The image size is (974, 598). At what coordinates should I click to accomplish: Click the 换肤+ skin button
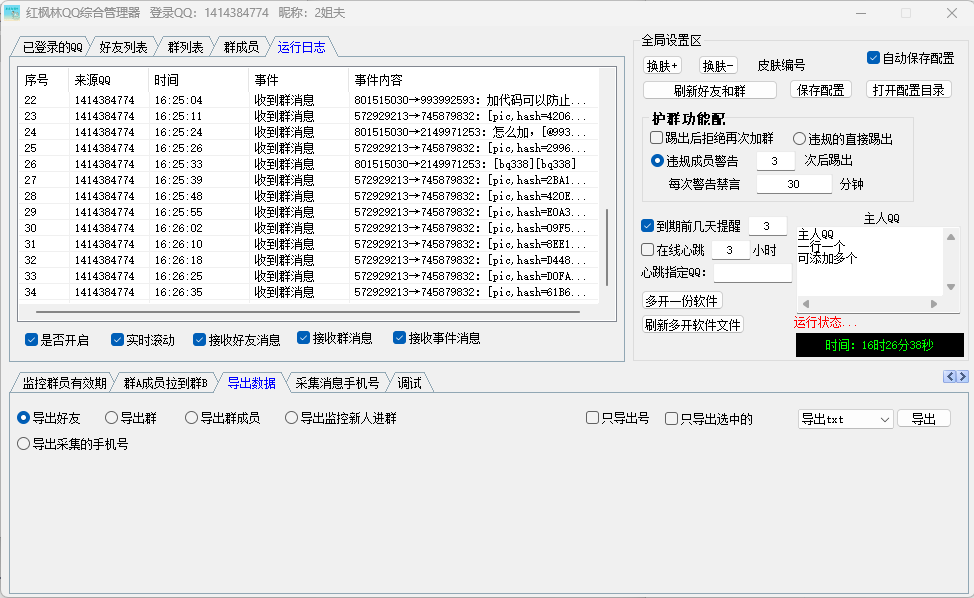pyautogui.click(x=662, y=66)
